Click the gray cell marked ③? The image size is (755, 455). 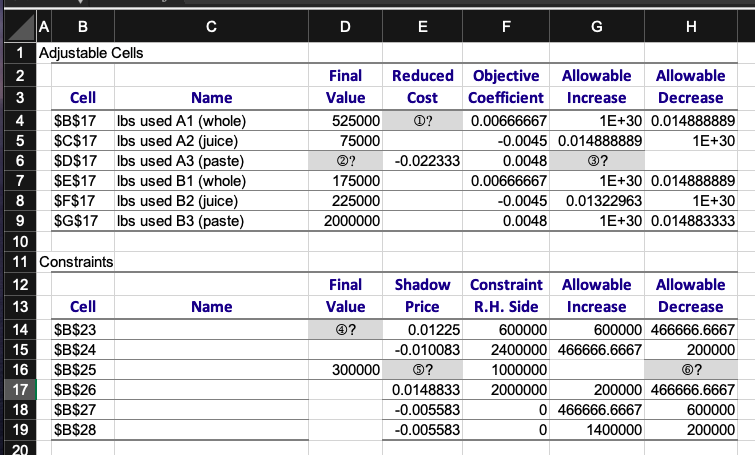pyautogui.click(x=597, y=161)
